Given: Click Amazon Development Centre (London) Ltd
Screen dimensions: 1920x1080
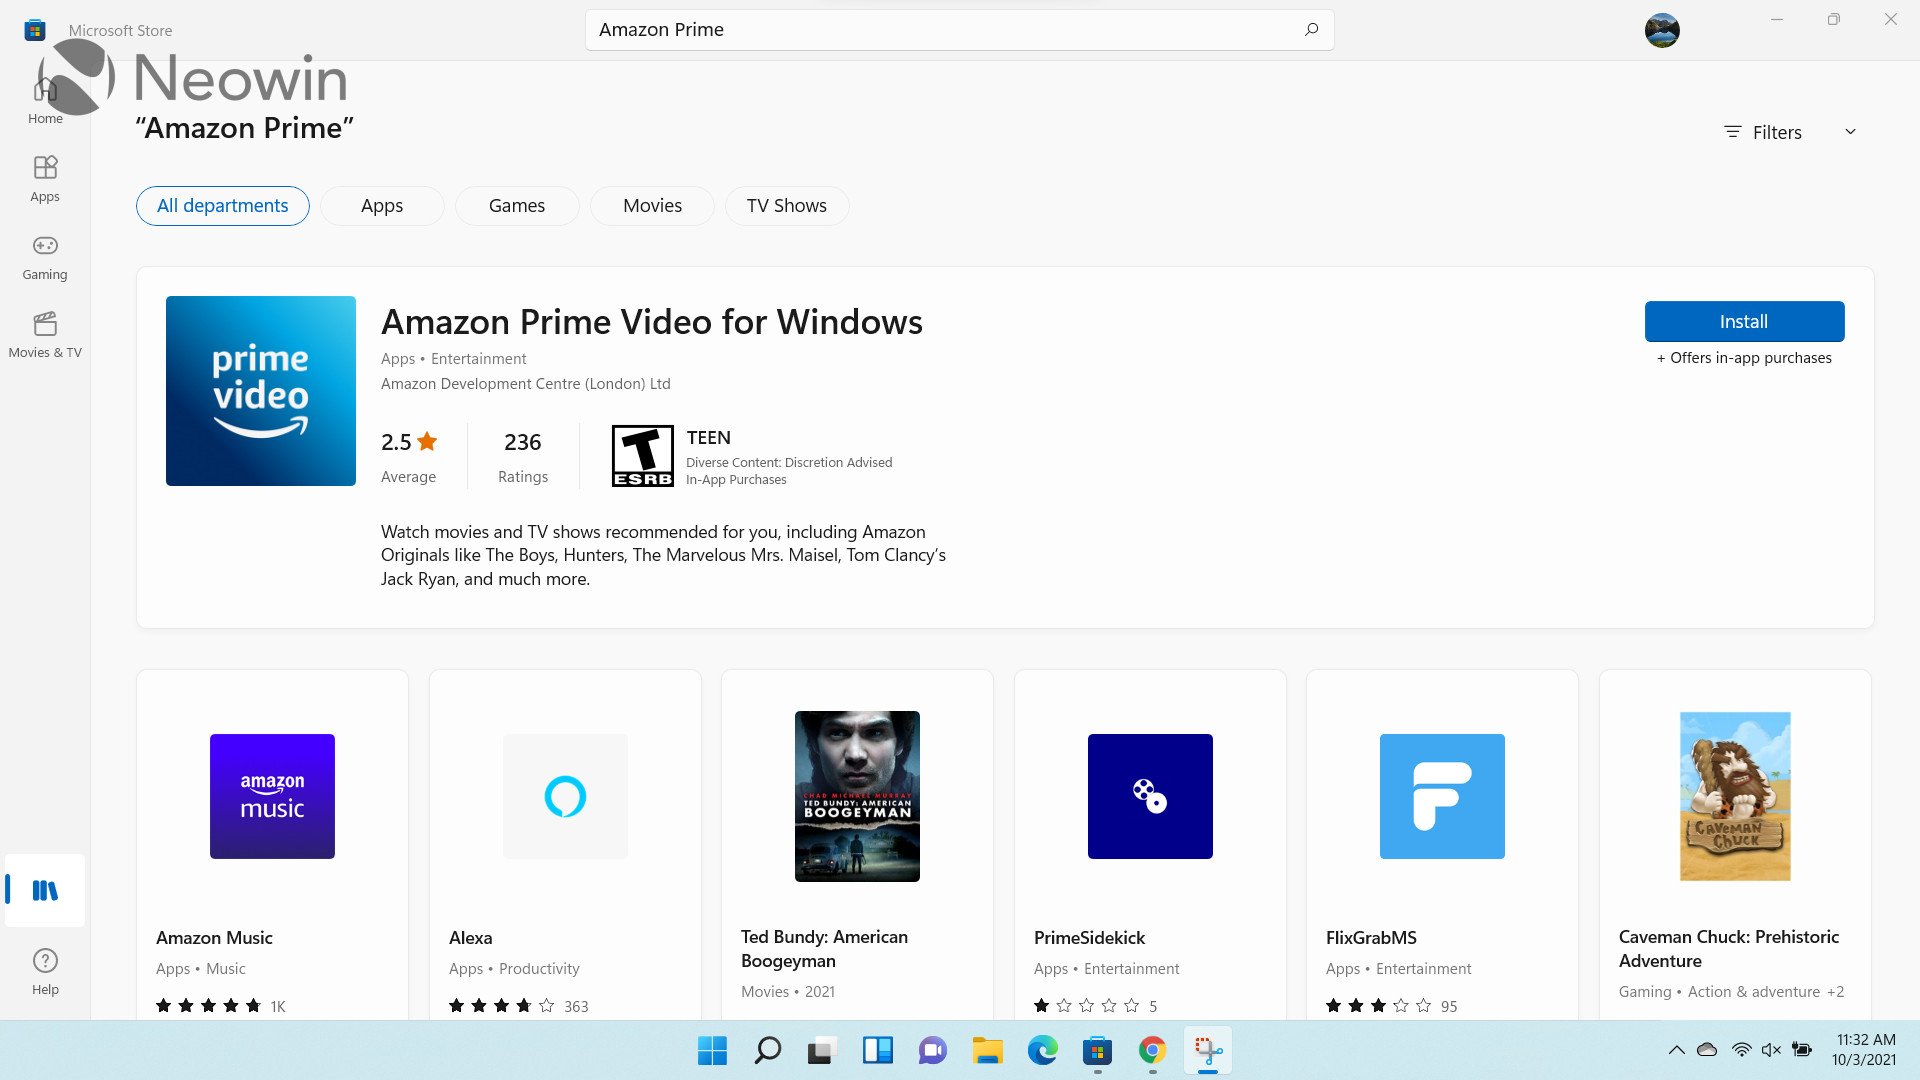Looking at the screenshot, I should 526,384.
